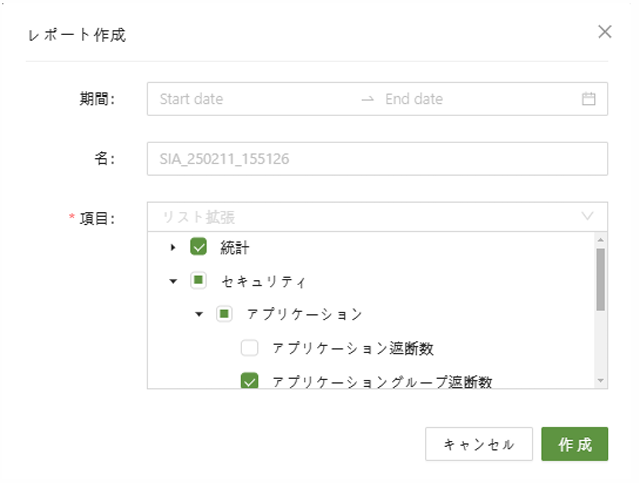Click the Start date field
The height and width of the screenshot is (483, 639).
click(x=250, y=99)
